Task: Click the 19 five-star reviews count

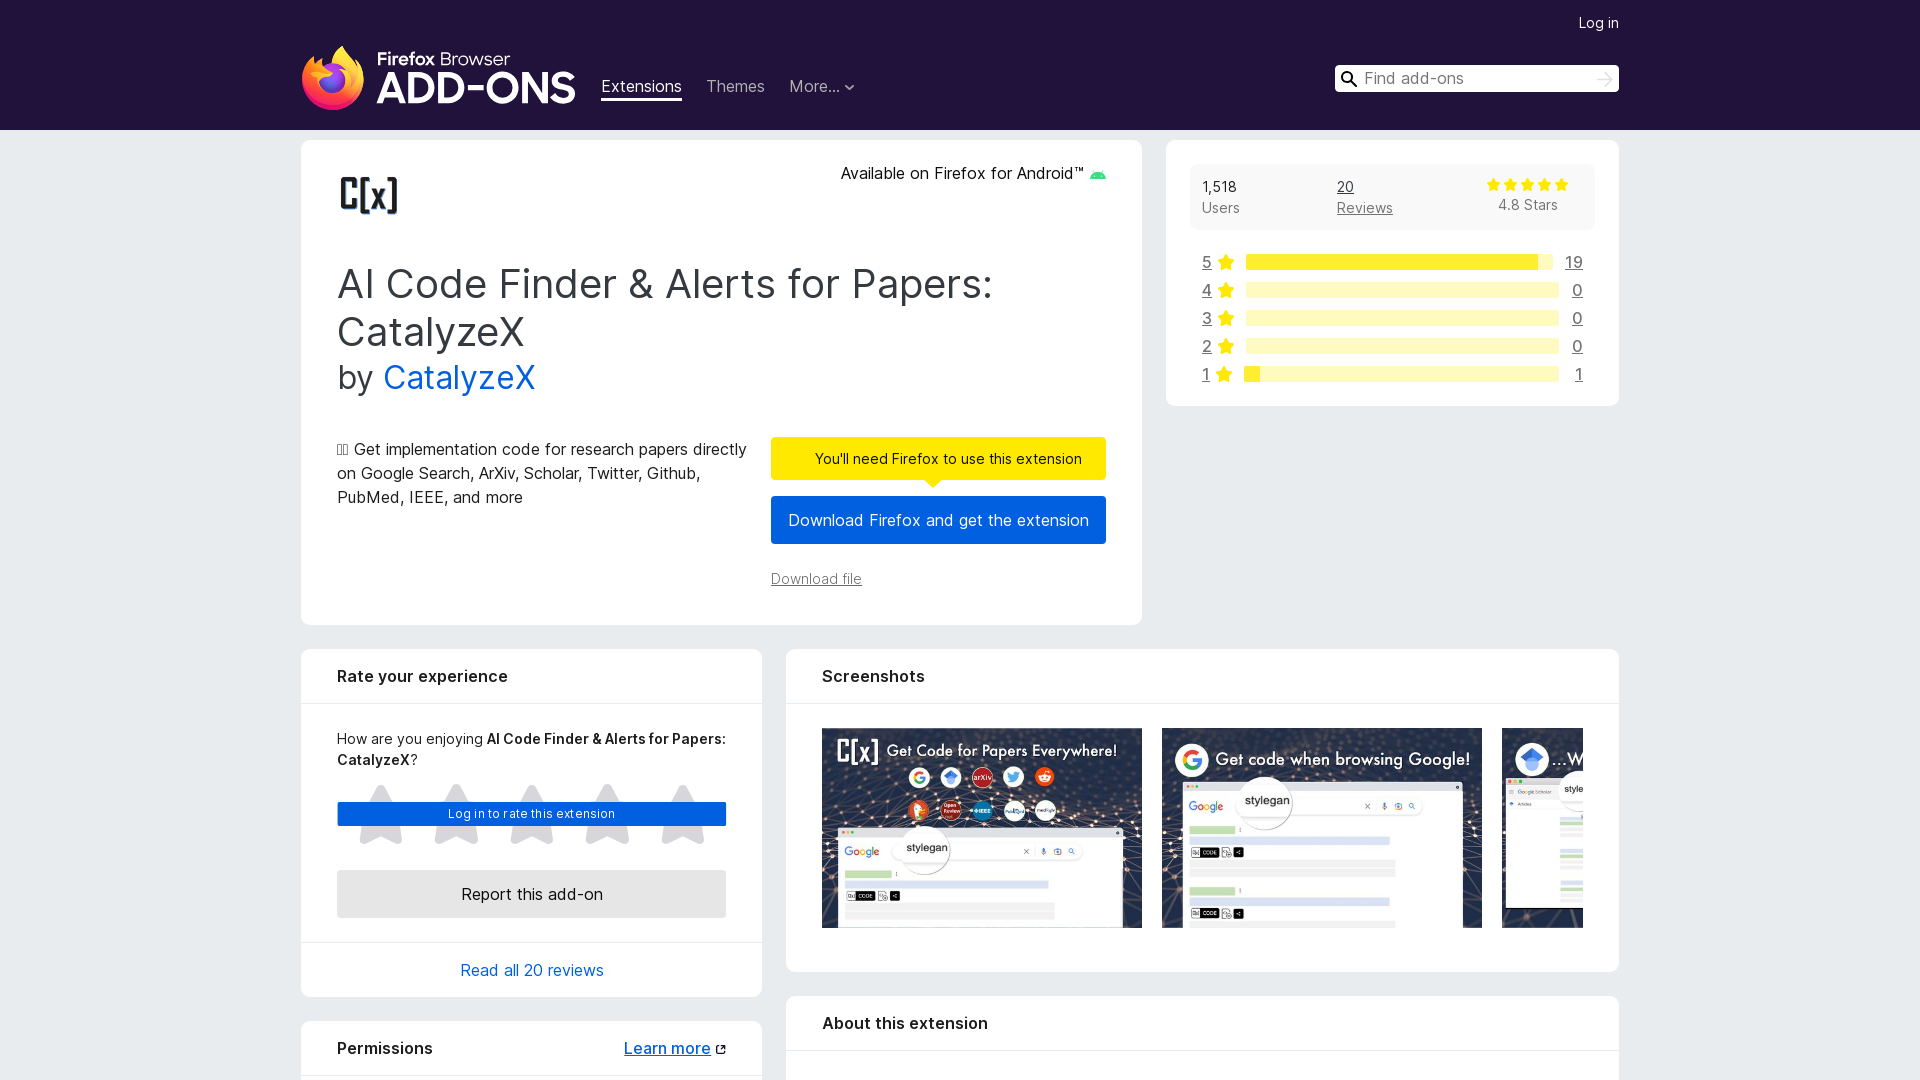Action: [x=1574, y=262]
